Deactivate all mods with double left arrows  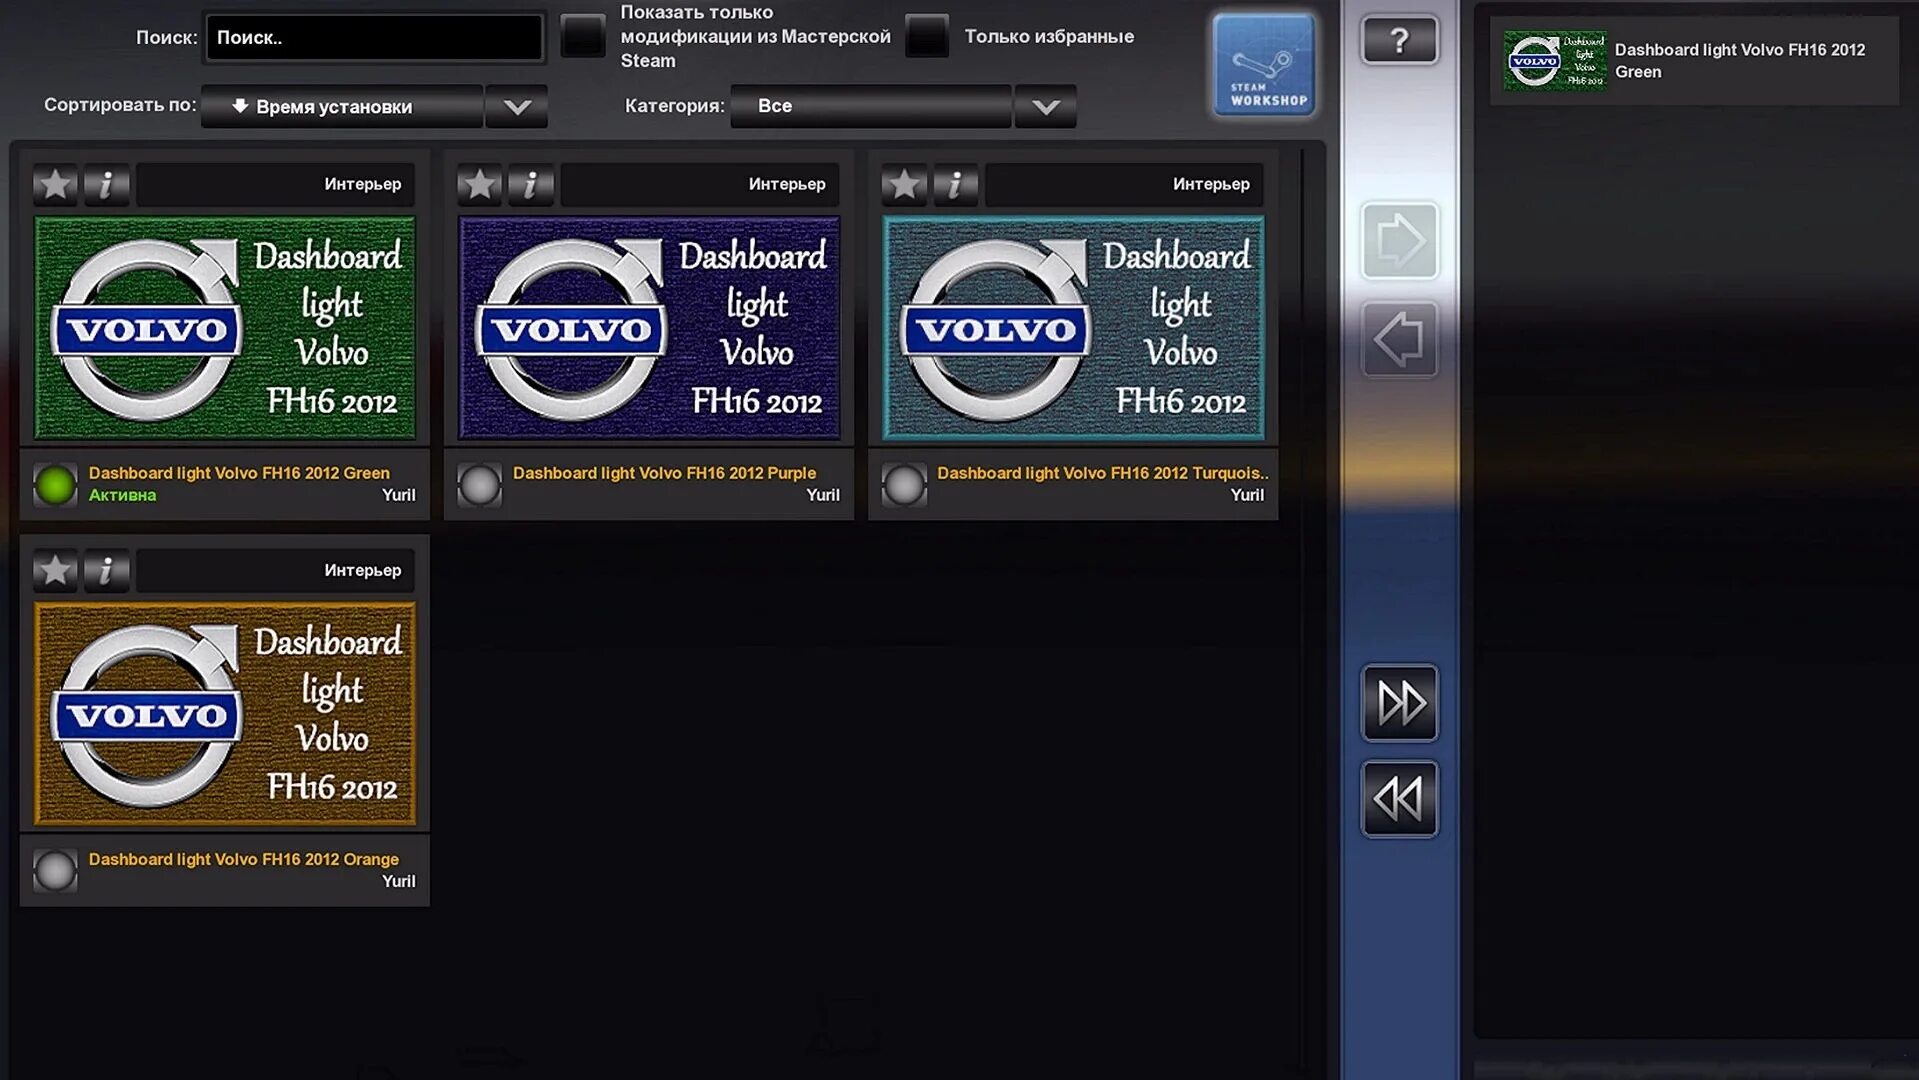1399,799
